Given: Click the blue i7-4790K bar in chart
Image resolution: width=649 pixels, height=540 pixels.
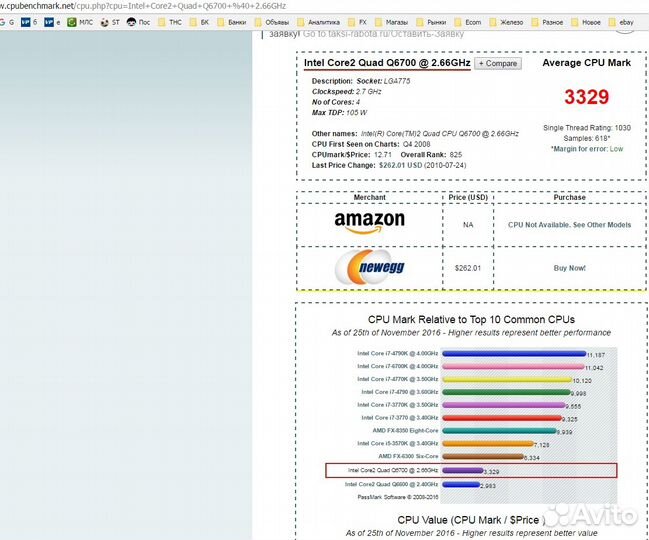Looking at the screenshot, I should point(514,353).
